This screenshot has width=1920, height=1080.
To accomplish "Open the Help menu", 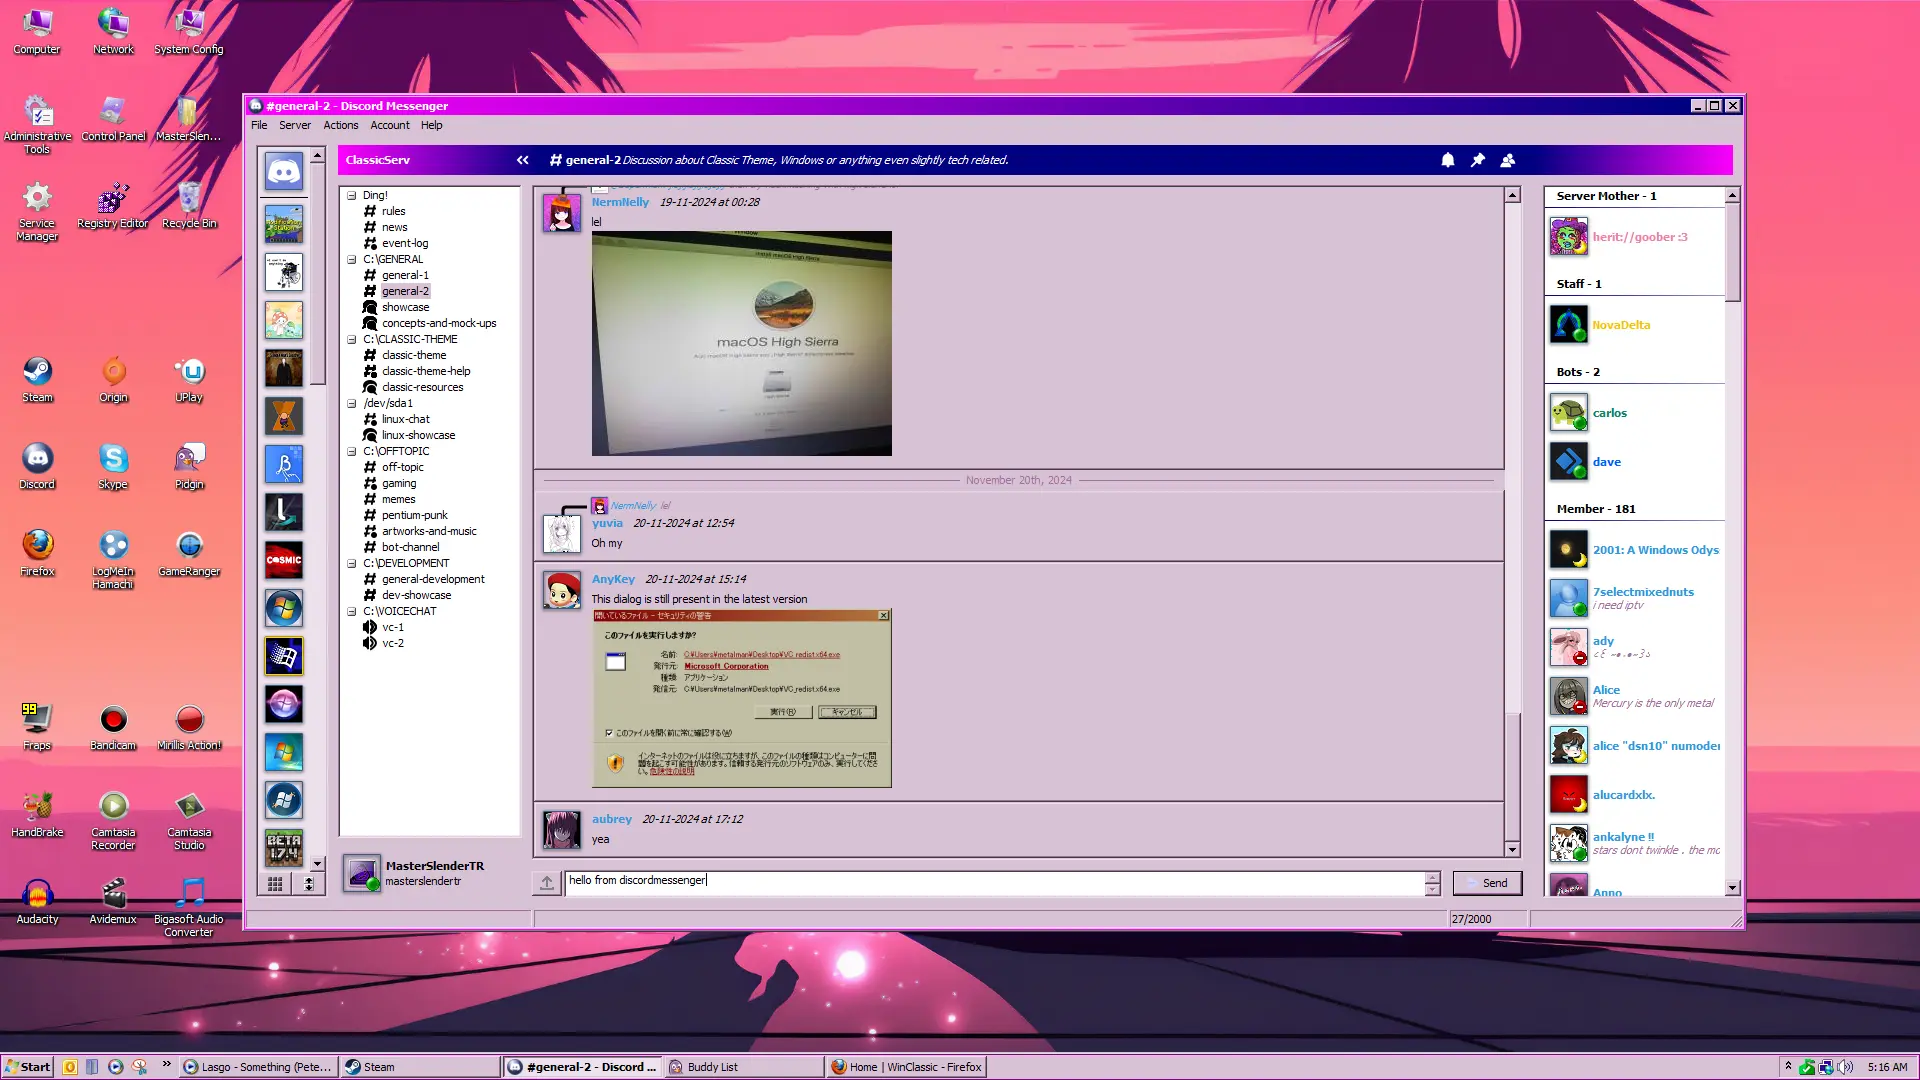I will (x=431, y=125).
